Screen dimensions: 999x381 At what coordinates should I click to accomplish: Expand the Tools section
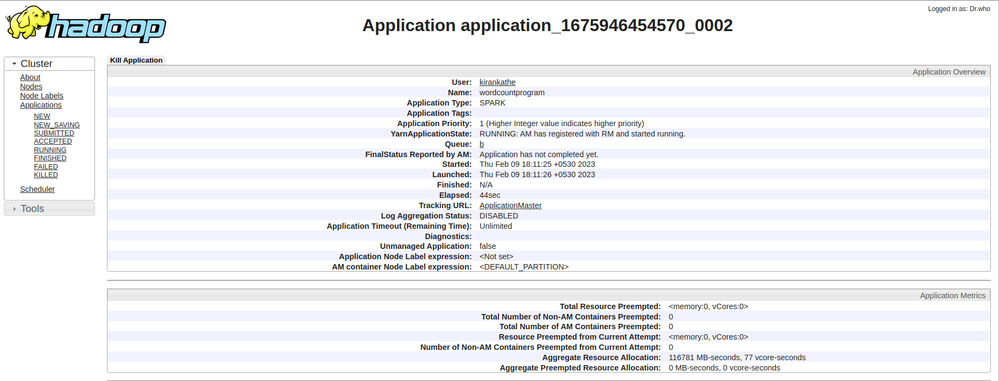pyautogui.click(x=49, y=208)
